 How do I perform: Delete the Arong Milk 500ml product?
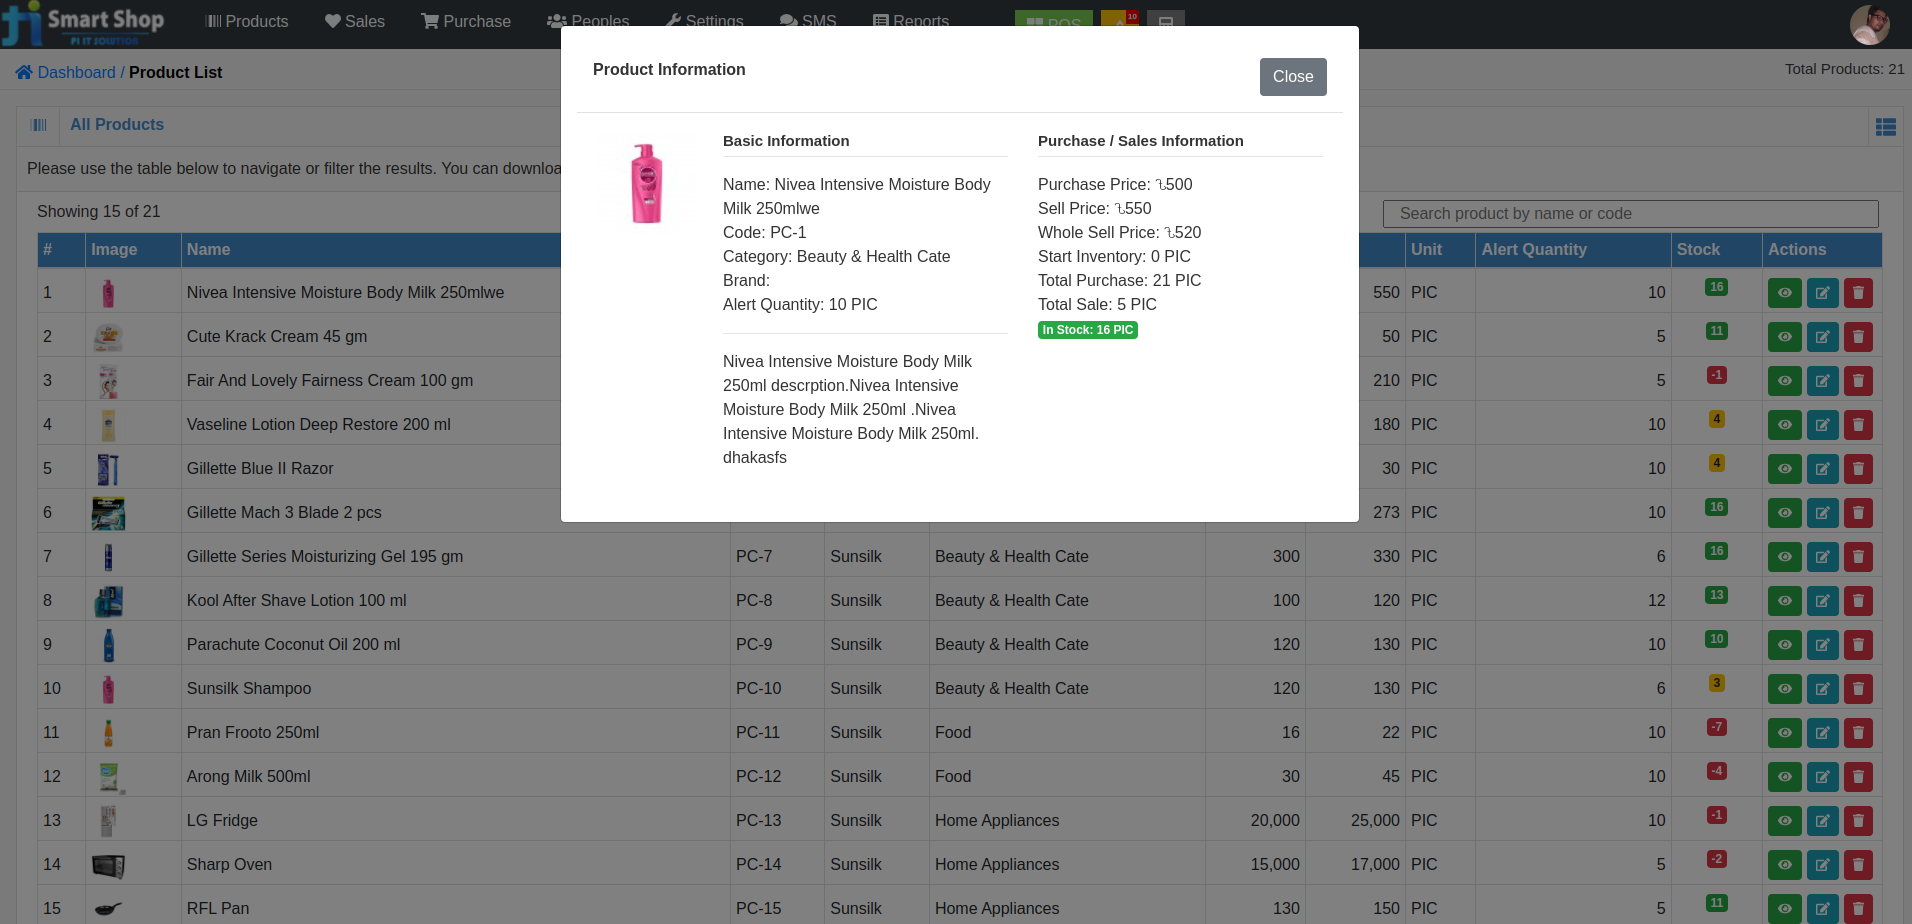(x=1858, y=776)
